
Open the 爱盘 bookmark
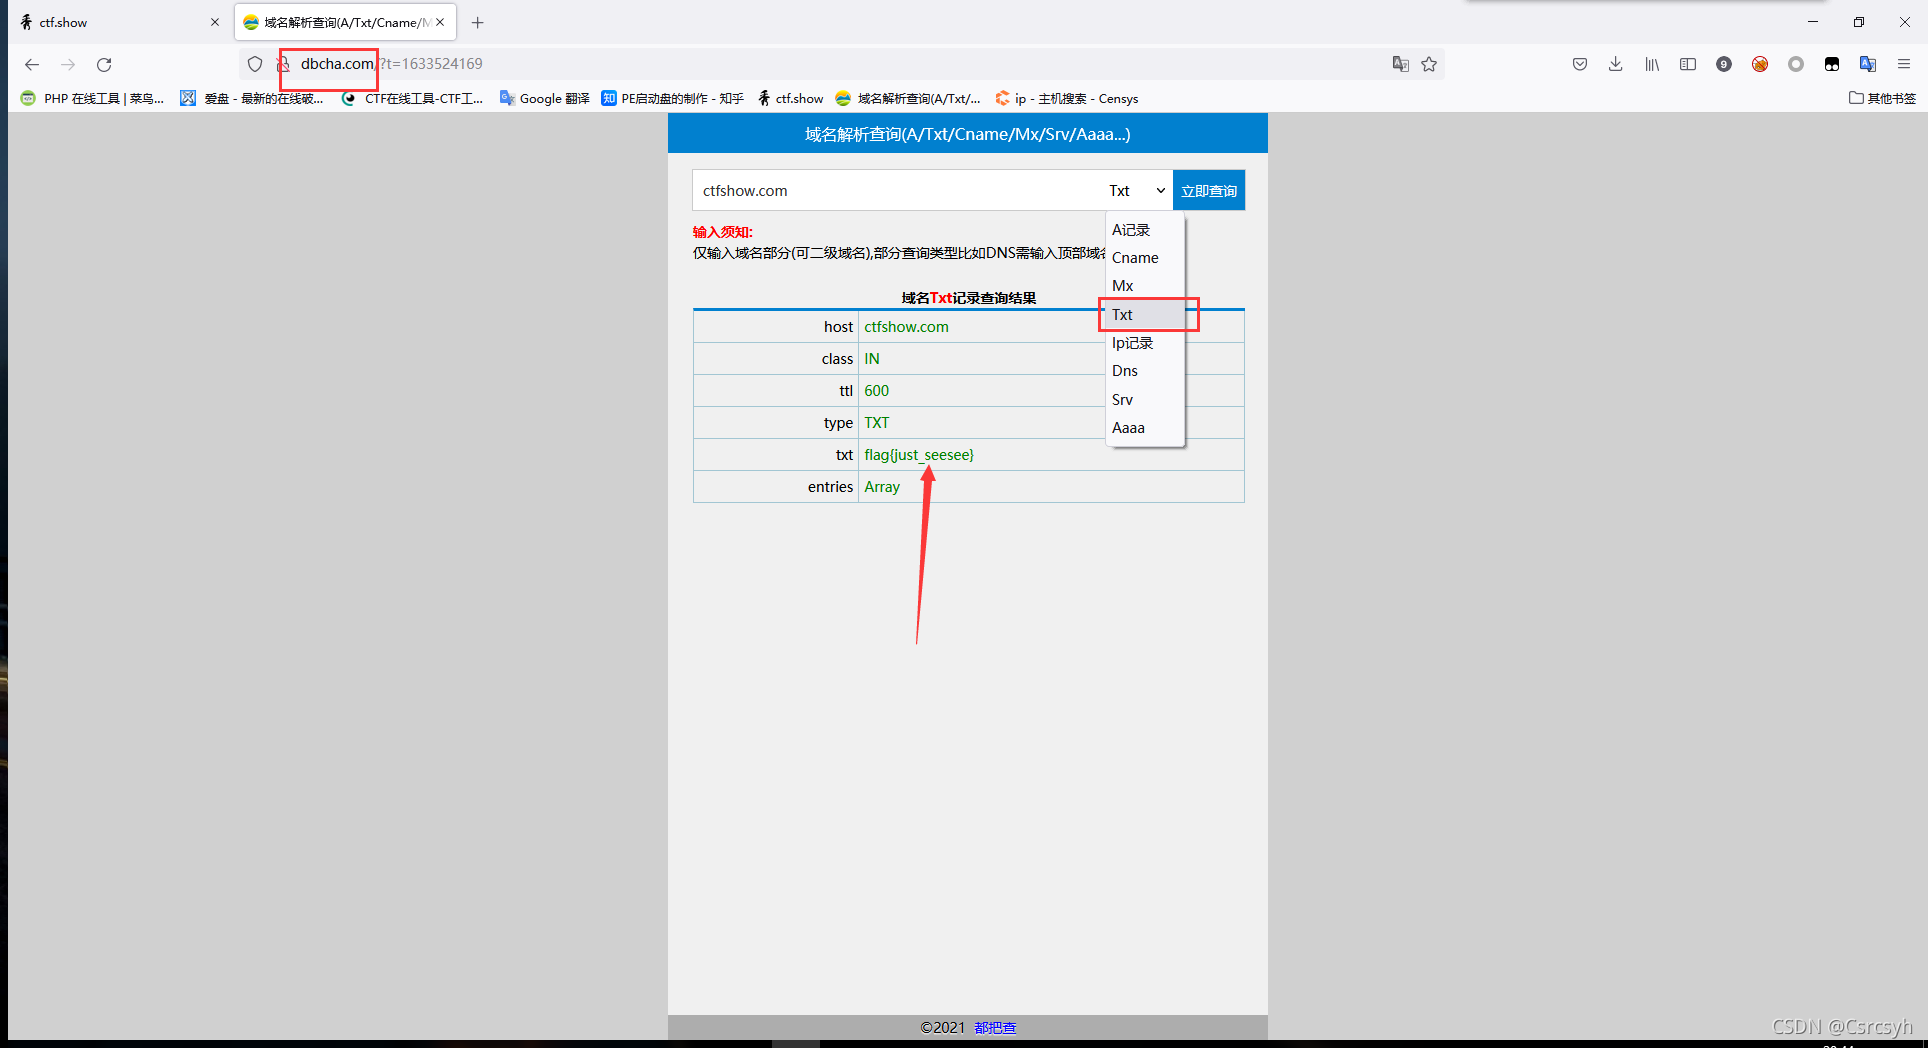point(252,98)
